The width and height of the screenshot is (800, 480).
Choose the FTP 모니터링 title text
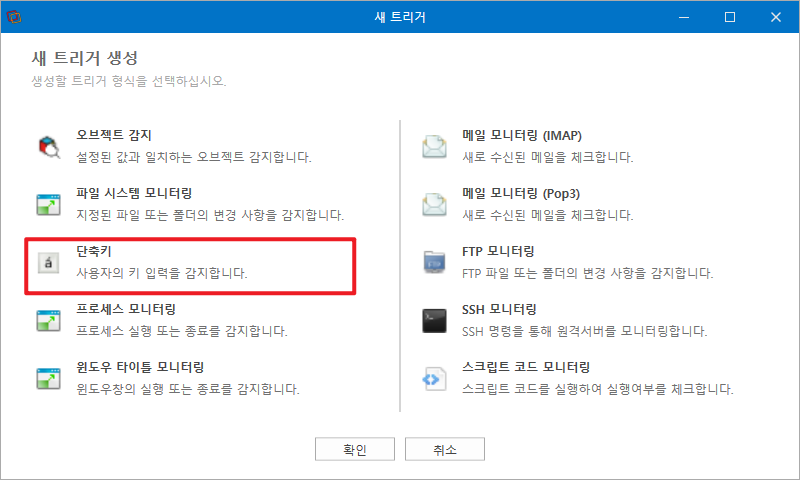tap(498, 251)
